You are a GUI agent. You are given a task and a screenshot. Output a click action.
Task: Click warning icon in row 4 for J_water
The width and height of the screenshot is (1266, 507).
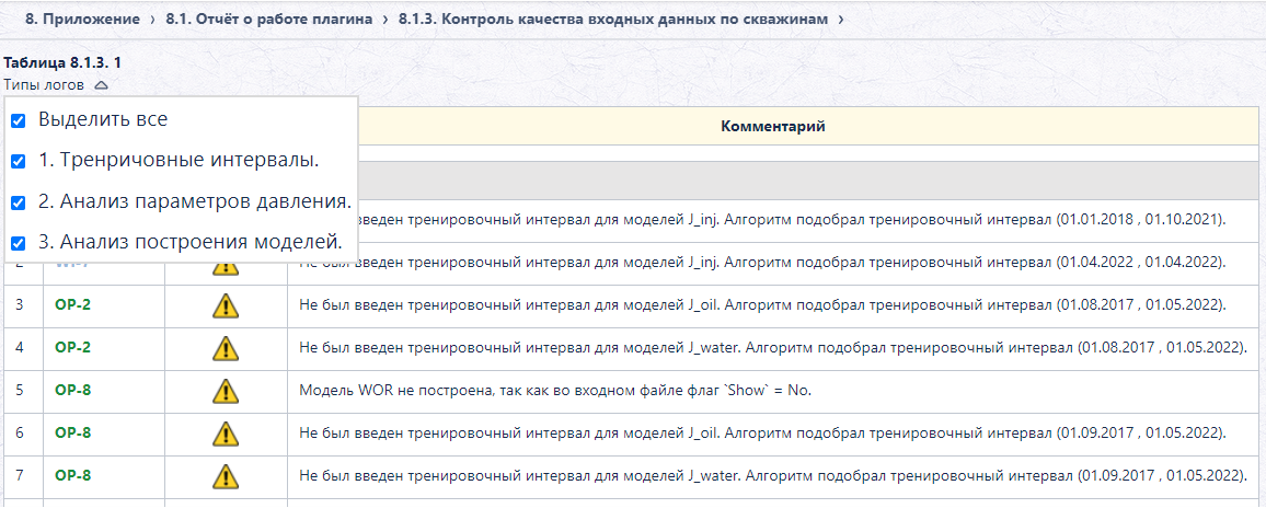pyautogui.click(x=226, y=348)
